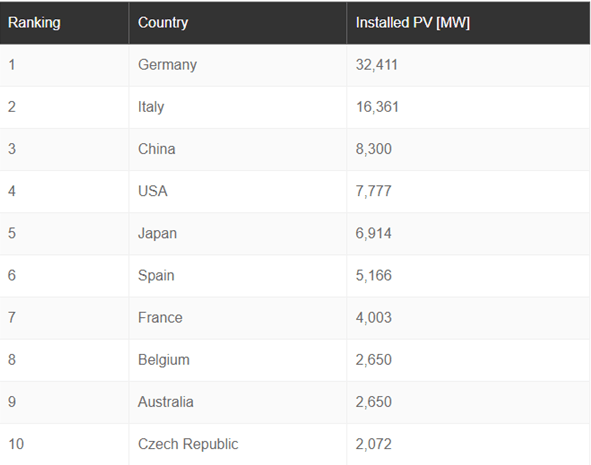
Task: Select the China country cell
Action: (x=237, y=150)
